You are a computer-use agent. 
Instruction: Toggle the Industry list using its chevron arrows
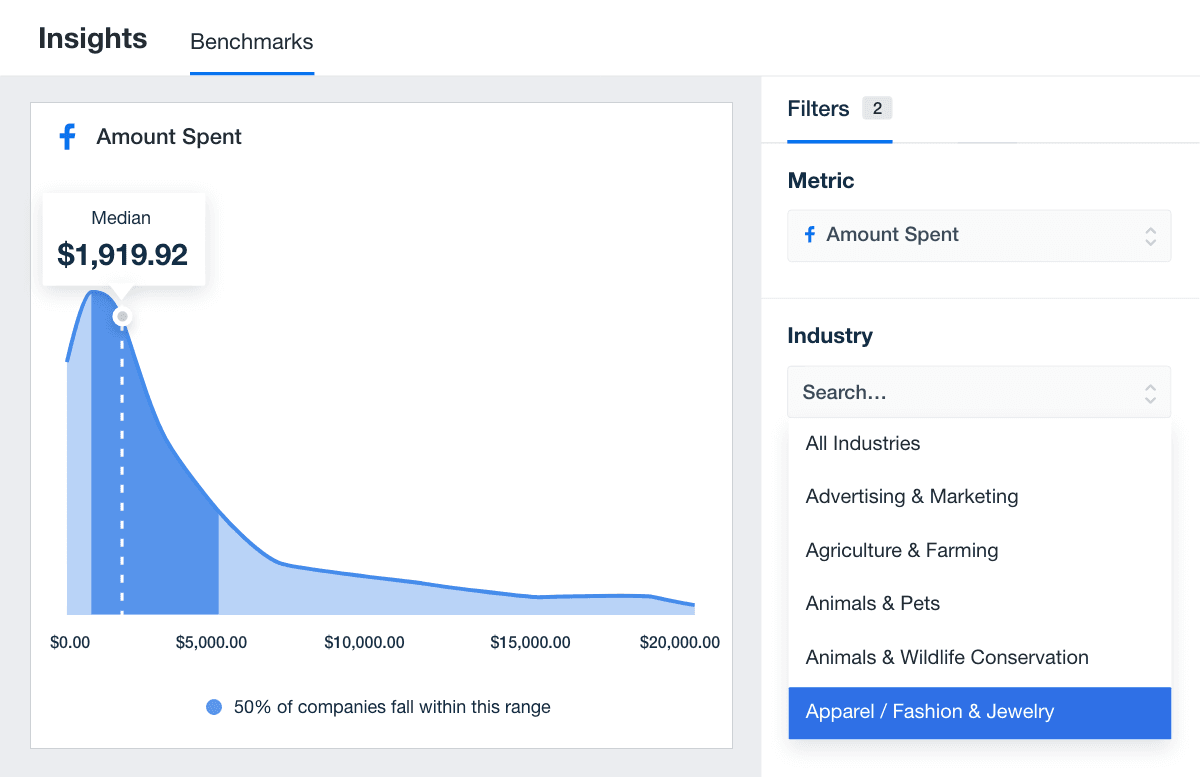pos(1150,393)
